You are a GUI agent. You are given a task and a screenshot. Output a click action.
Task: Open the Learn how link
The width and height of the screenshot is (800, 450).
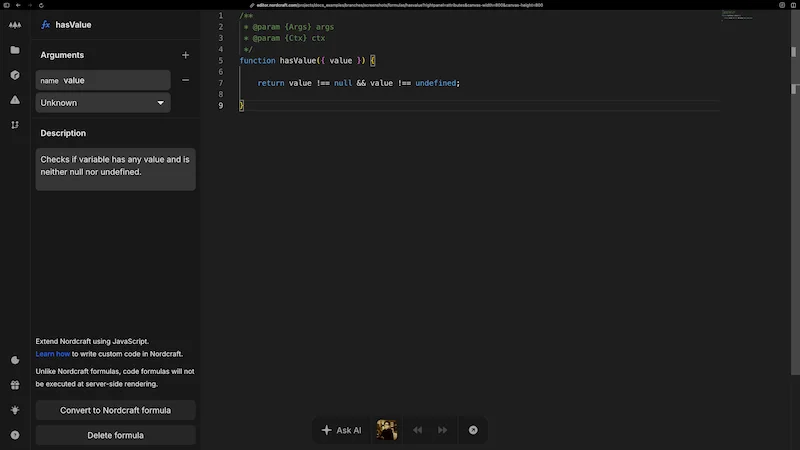pyautogui.click(x=53, y=354)
